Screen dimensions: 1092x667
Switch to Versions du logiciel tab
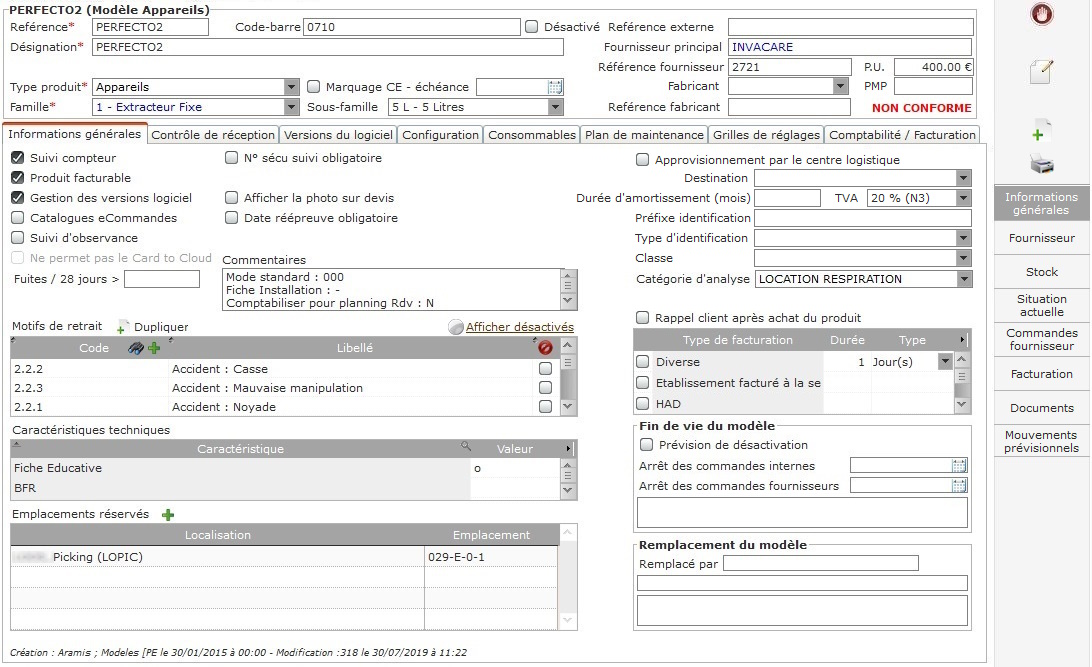coord(338,135)
